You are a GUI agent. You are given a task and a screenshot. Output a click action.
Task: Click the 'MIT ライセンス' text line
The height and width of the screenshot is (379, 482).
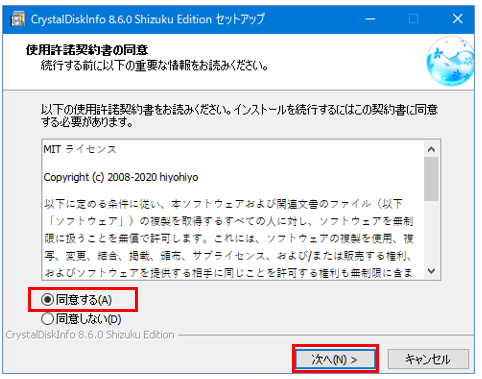80,149
